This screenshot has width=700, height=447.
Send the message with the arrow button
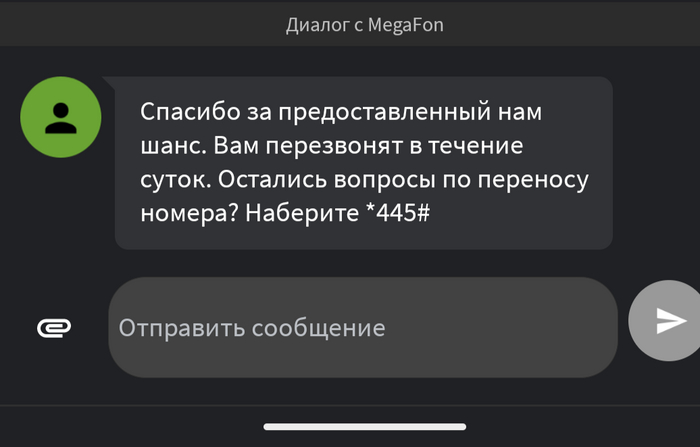pos(665,321)
